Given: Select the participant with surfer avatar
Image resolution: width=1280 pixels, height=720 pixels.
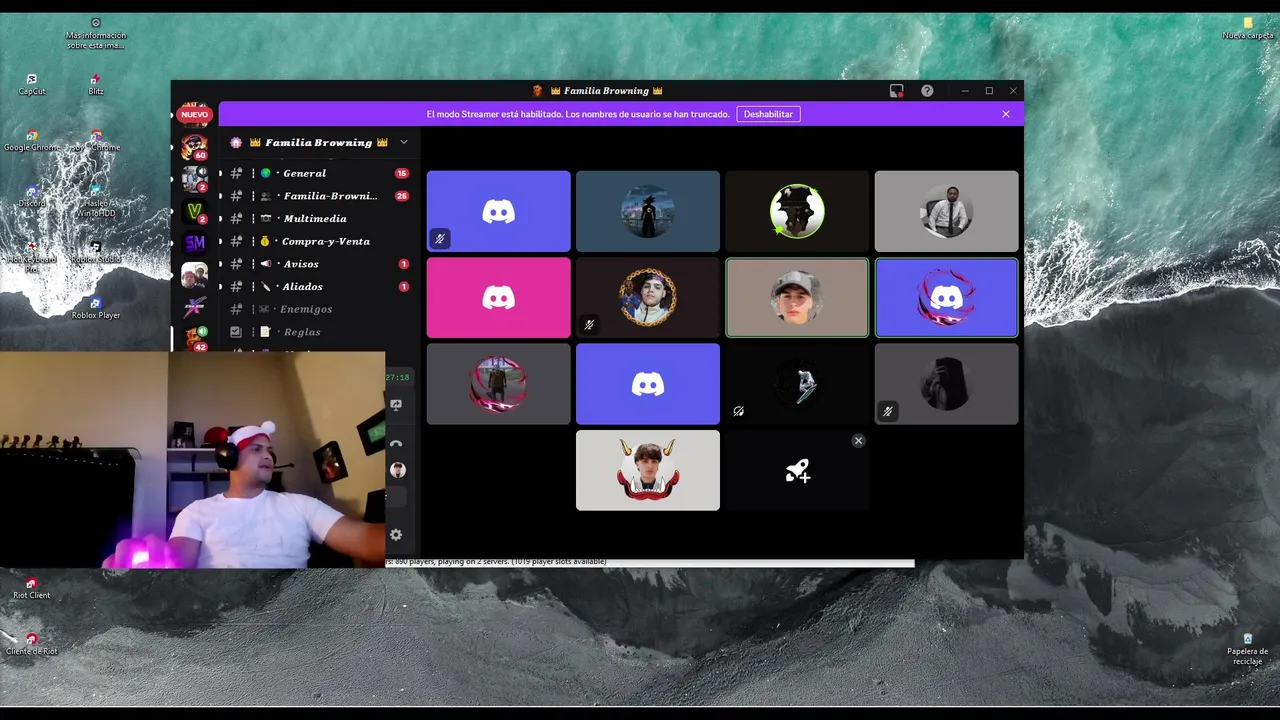Looking at the screenshot, I should pos(797,384).
